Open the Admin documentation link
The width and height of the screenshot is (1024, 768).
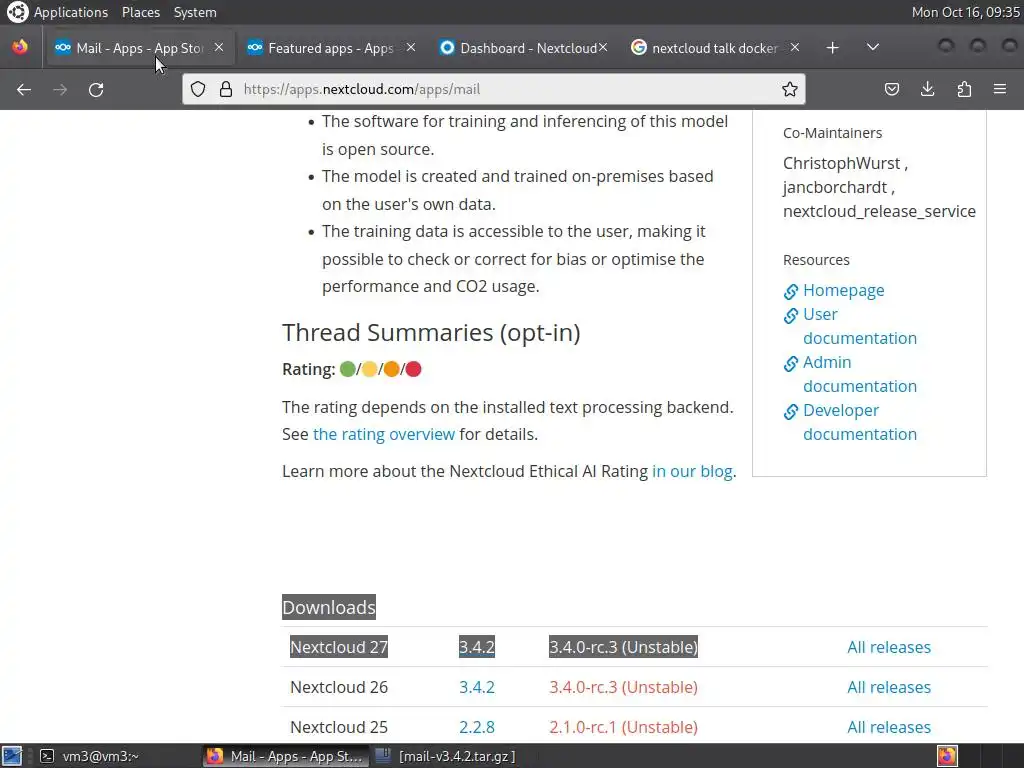[x=859, y=374]
